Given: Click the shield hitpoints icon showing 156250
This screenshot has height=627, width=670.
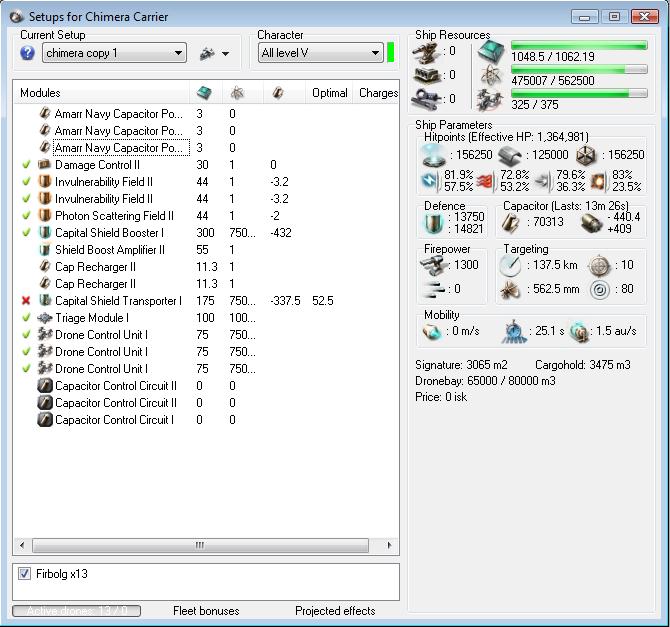Looking at the screenshot, I should [x=433, y=155].
